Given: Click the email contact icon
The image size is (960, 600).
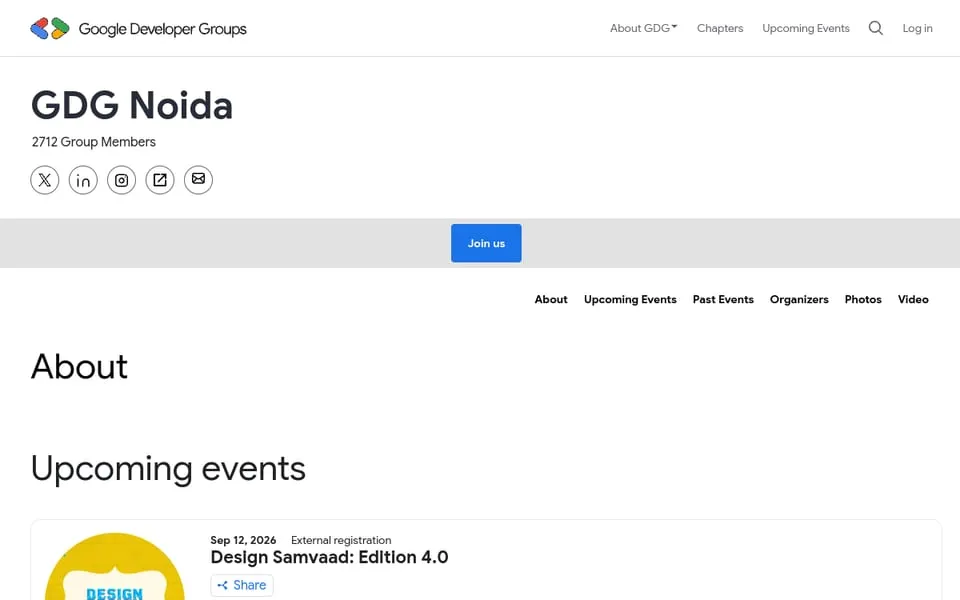Looking at the screenshot, I should pyautogui.click(x=198, y=180).
